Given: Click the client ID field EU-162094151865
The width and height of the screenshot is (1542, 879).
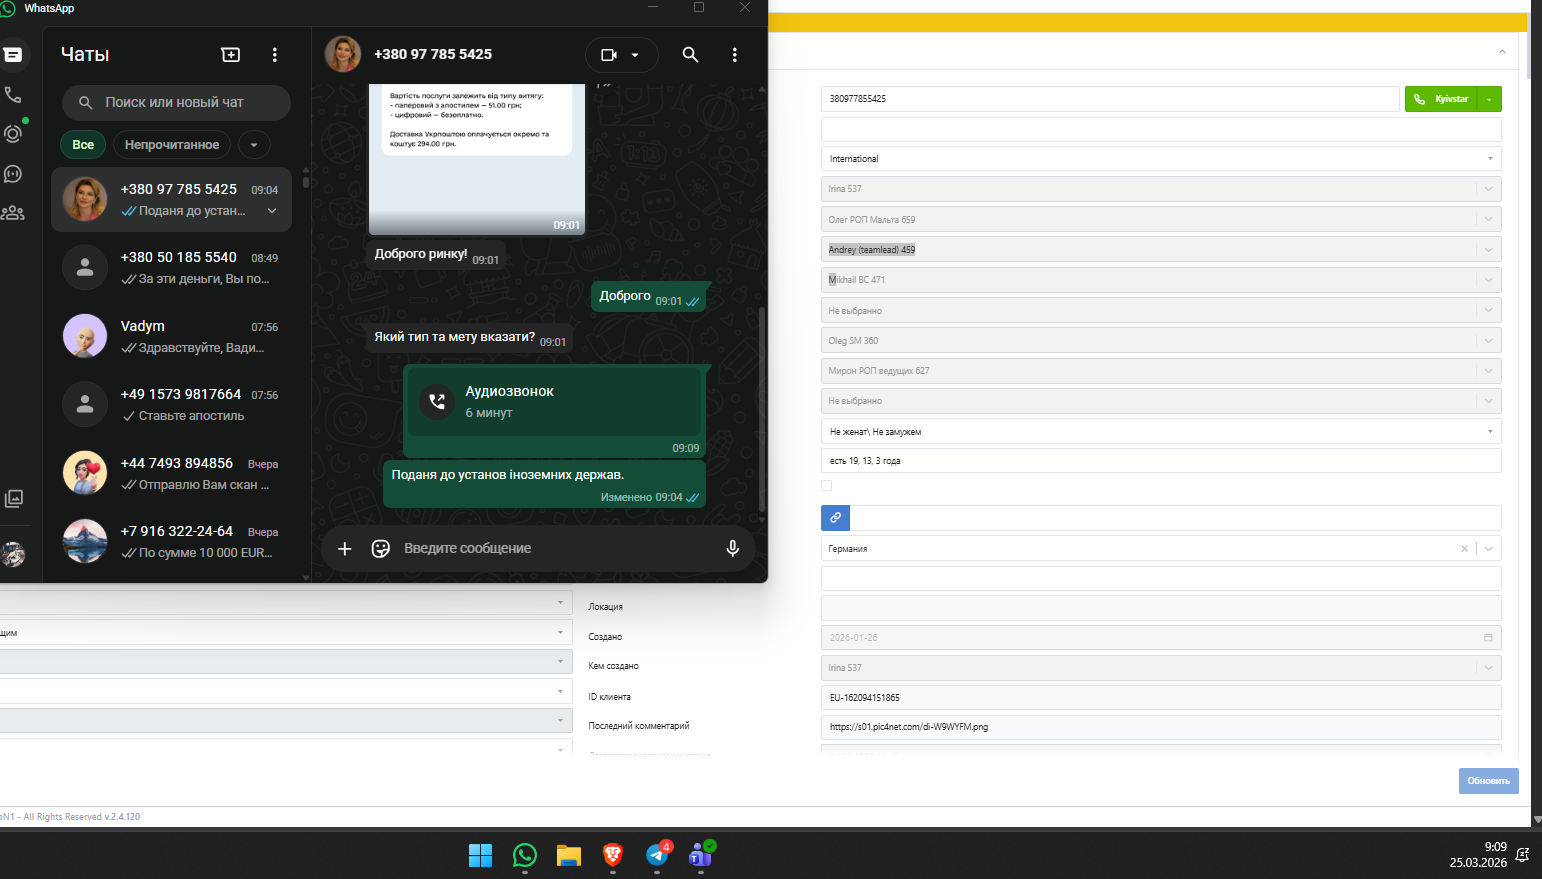Looking at the screenshot, I should (1161, 698).
